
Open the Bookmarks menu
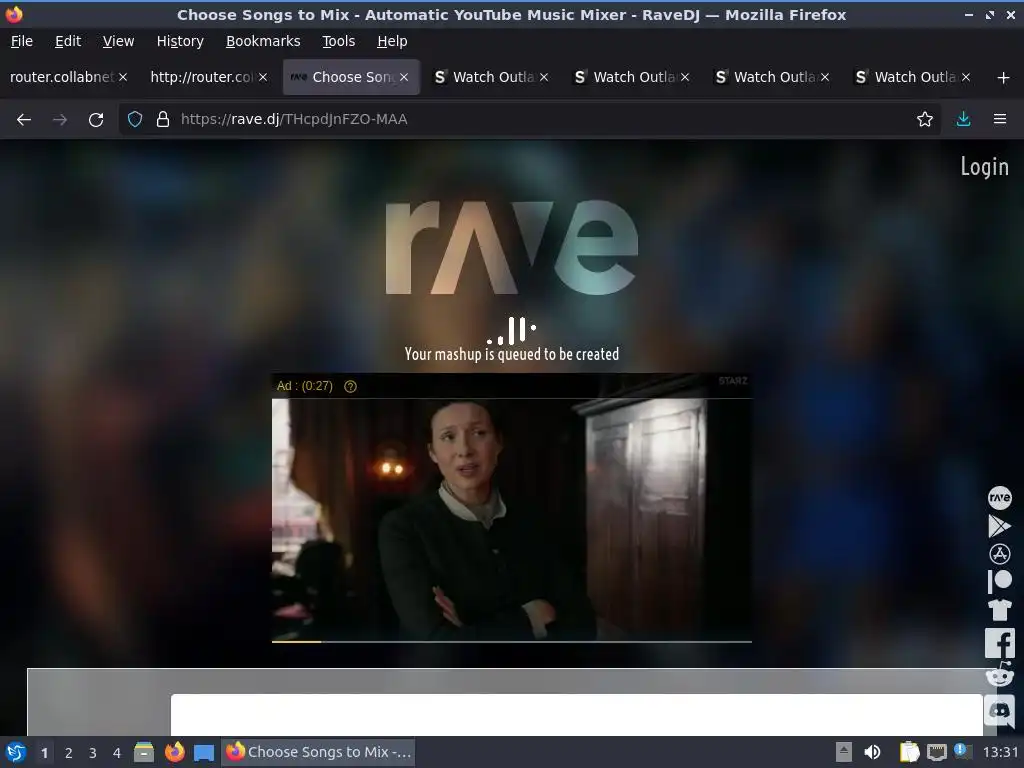point(263,41)
